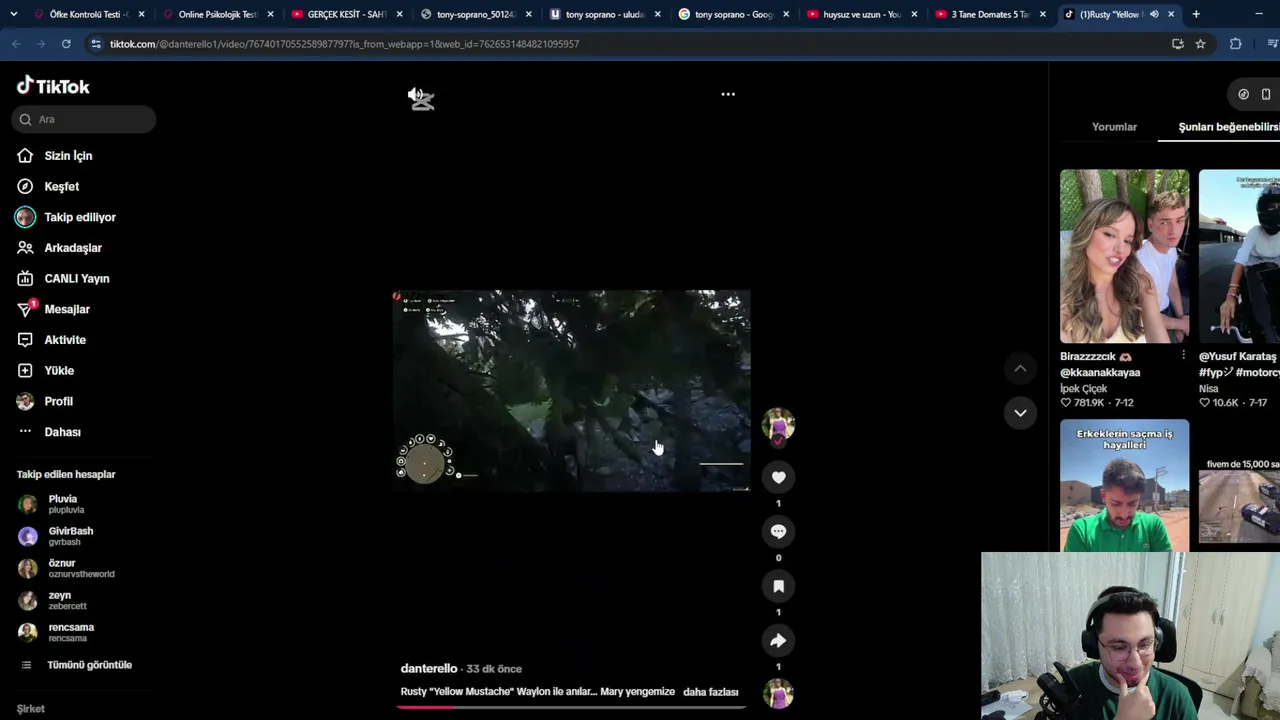Open the danterello profile link
This screenshot has width=1280, height=720.
[428, 669]
